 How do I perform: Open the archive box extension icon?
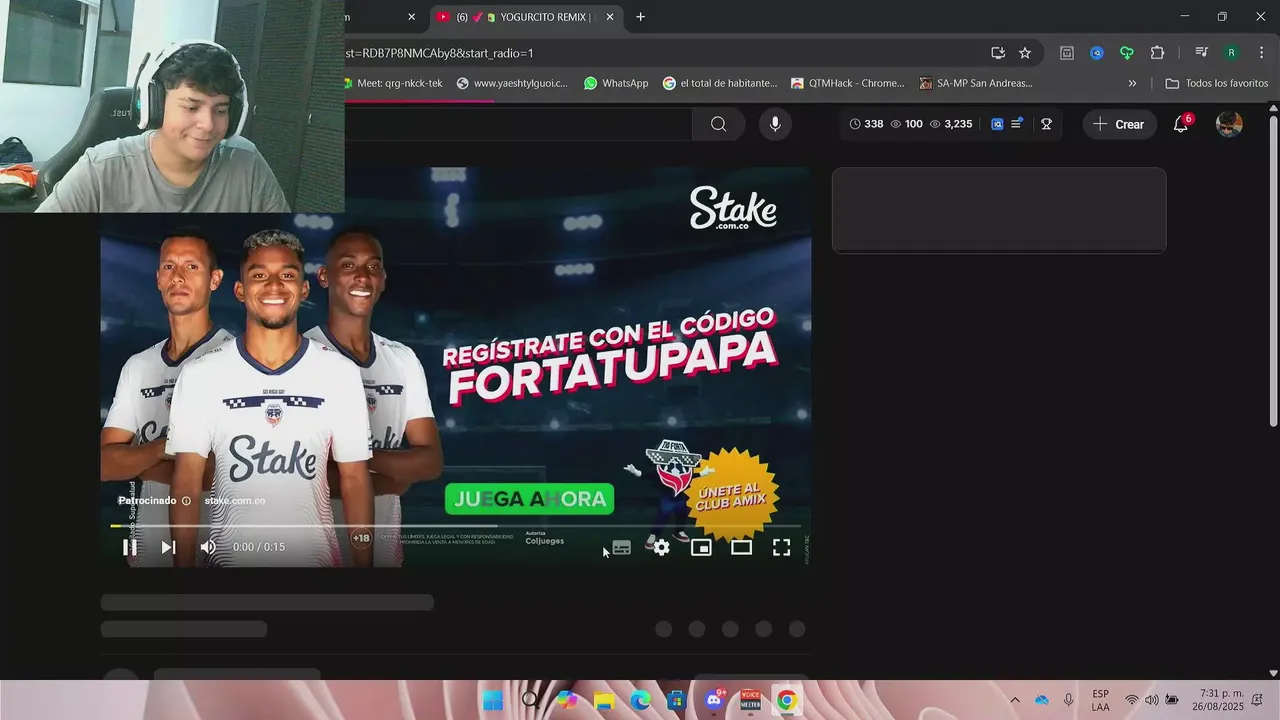[1067, 53]
